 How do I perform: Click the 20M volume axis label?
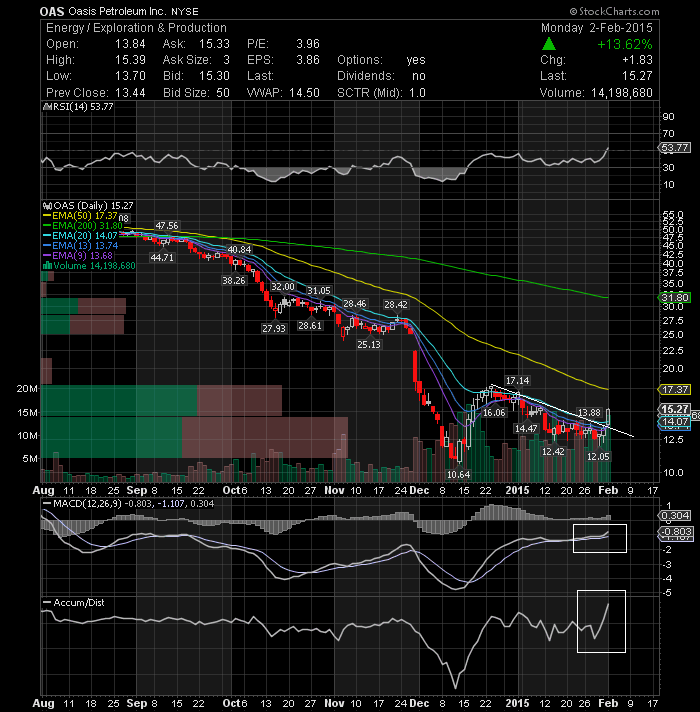pos(27,389)
